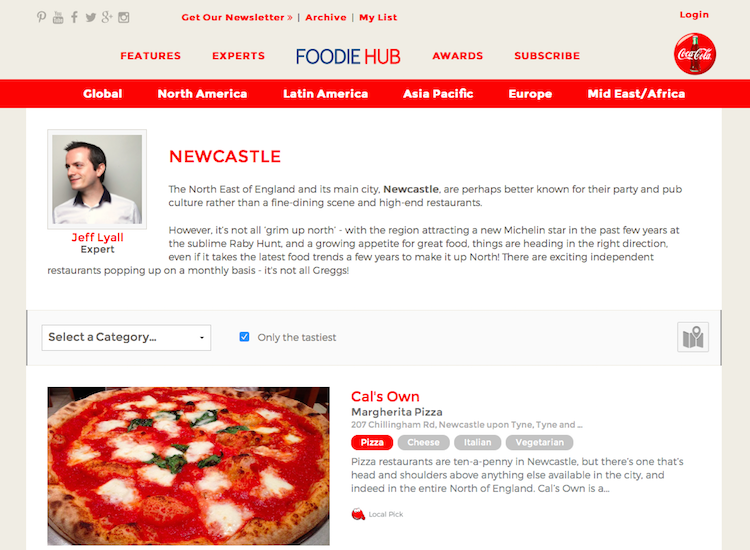Open the Pinterest social icon

tap(42, 17)
